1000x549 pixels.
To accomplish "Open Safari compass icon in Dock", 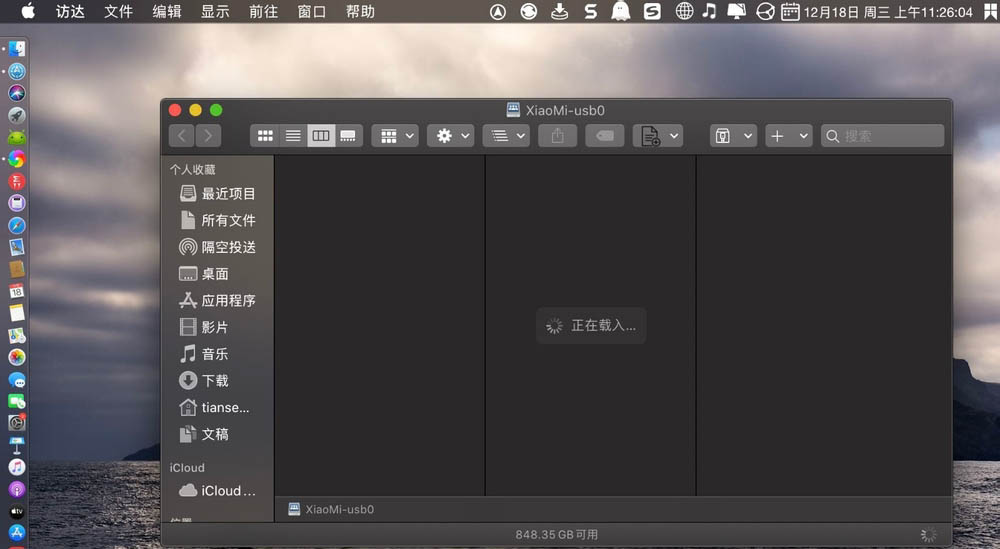I will (17, 225).
